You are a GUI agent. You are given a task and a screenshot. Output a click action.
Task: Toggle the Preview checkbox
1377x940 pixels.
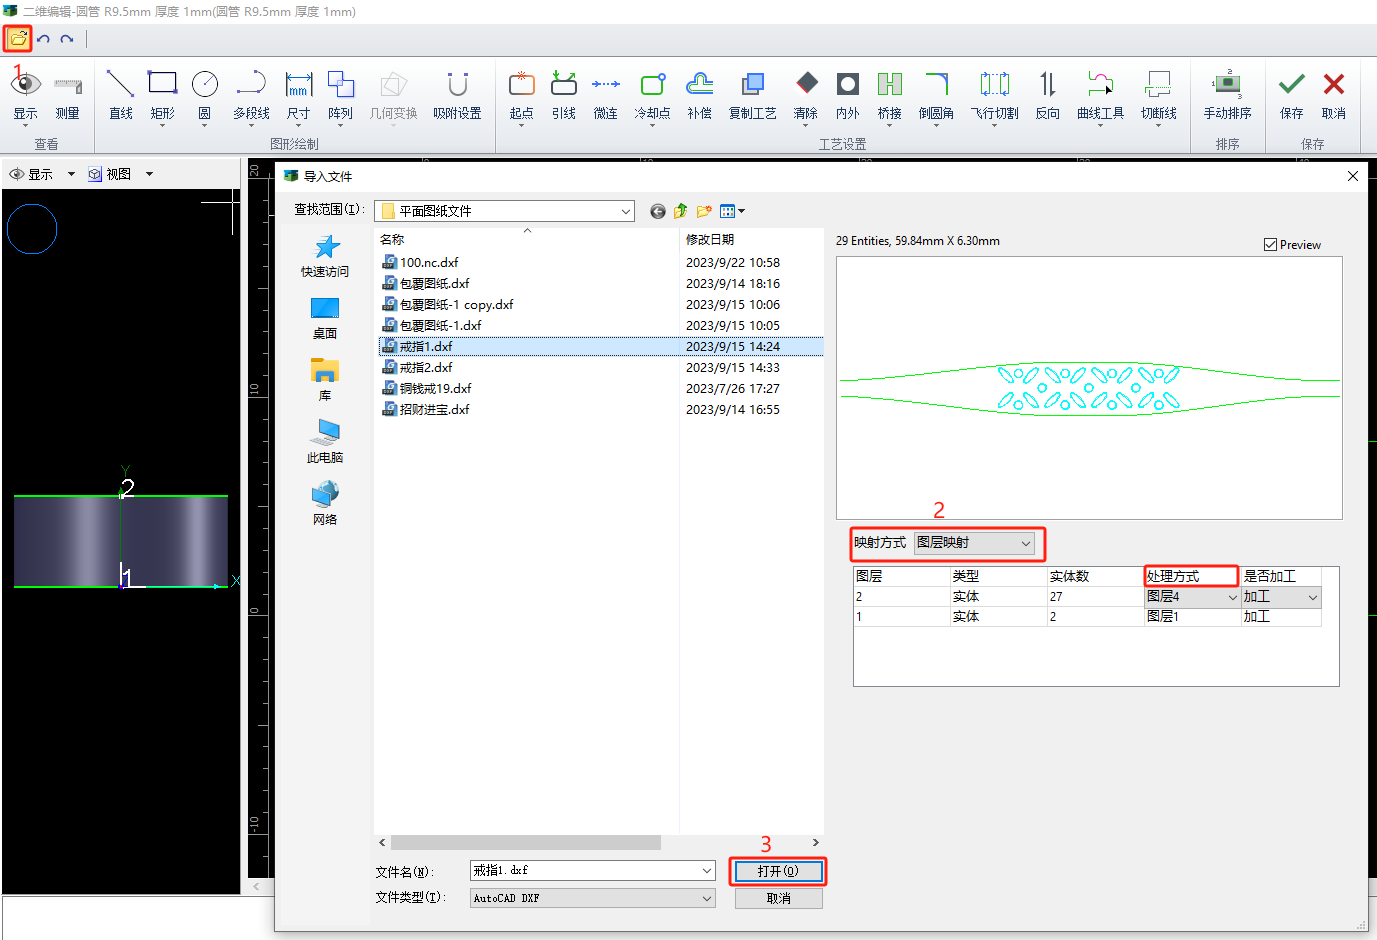1270,245
